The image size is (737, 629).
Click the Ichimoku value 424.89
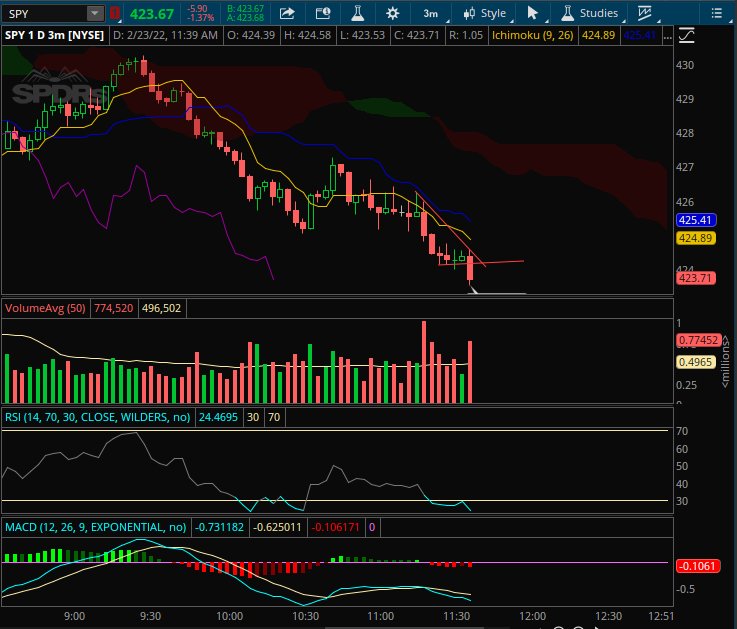598,35
